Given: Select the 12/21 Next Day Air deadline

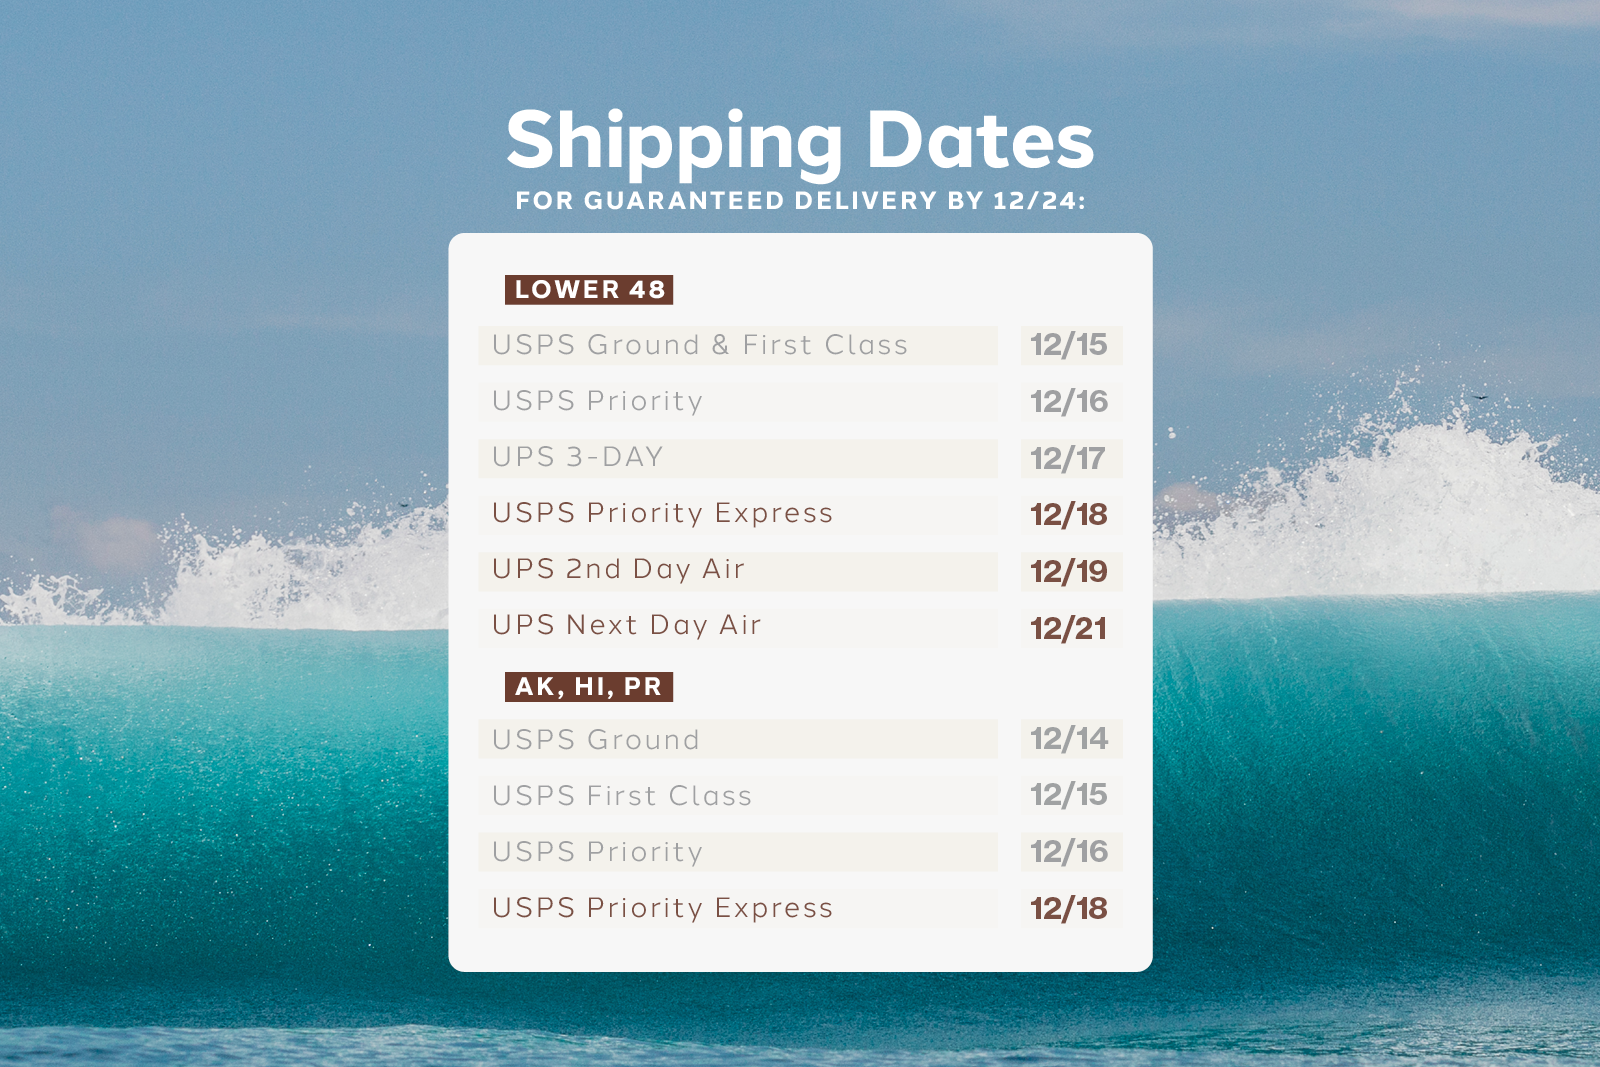Looking at the screenshot, I should [x=1069, y=629].
